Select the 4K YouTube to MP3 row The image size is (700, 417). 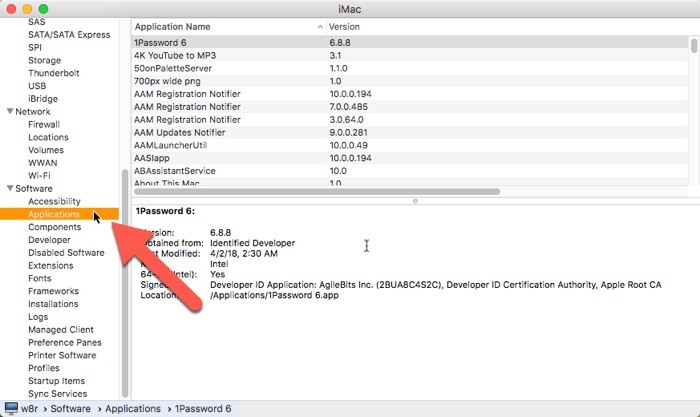[x=410, y=55]
